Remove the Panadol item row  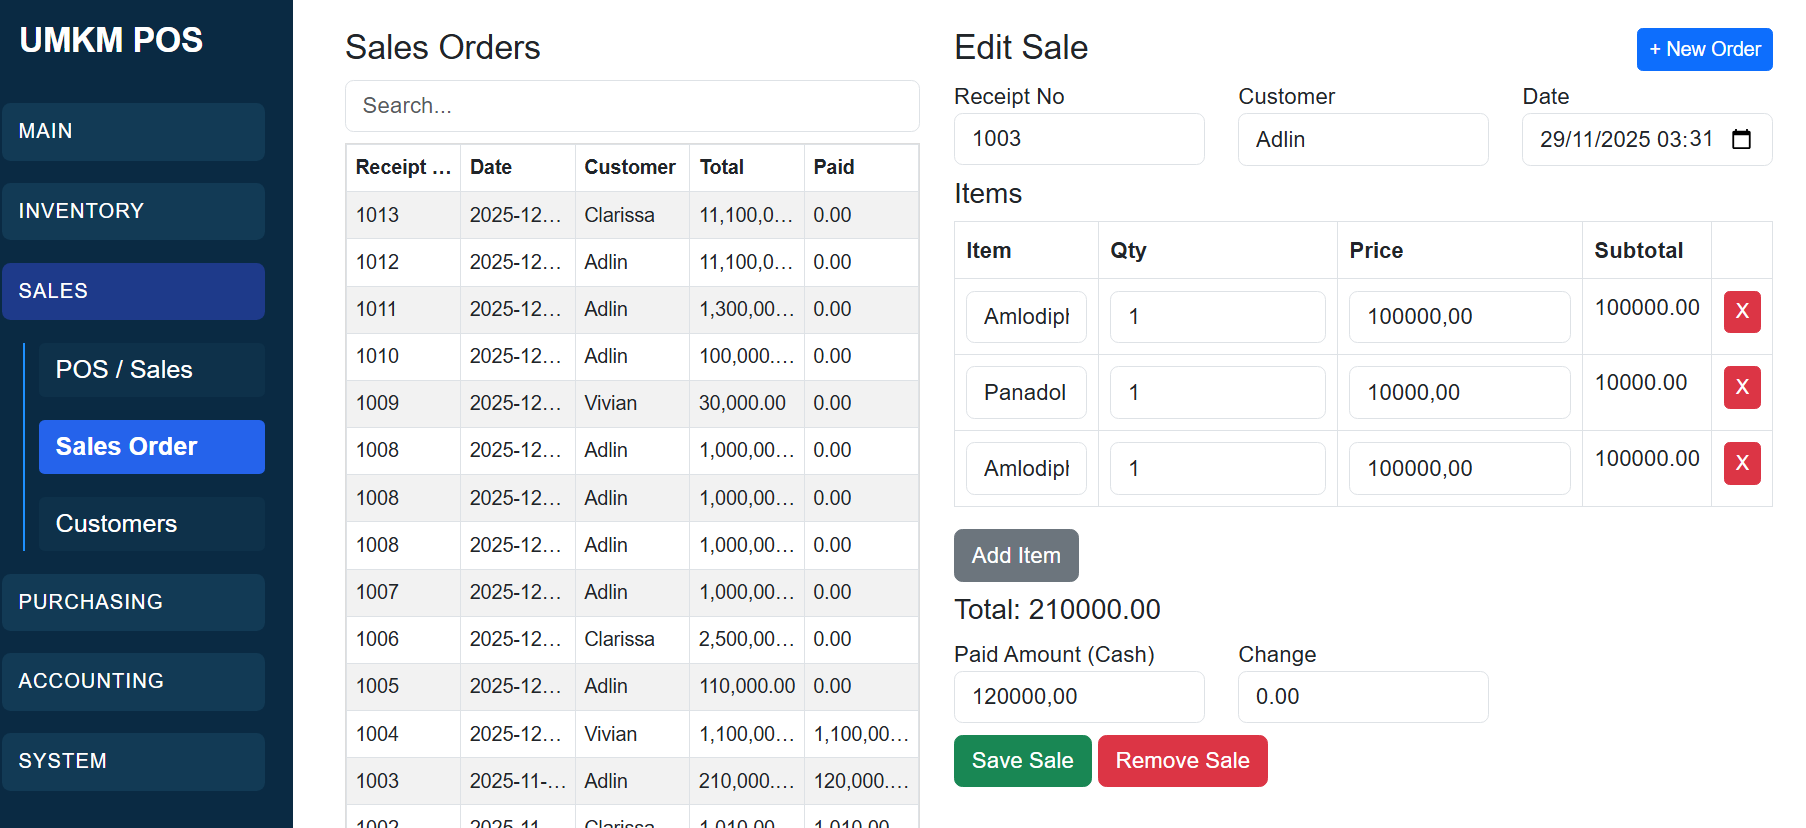[x=1741, y=388]
